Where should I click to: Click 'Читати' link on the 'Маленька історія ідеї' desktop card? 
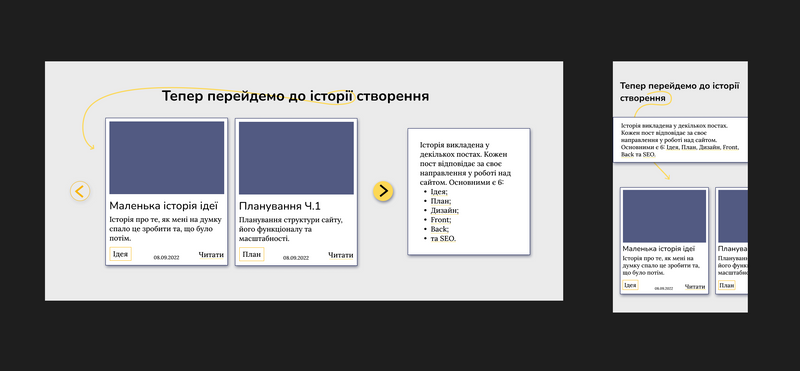point(211,255)
